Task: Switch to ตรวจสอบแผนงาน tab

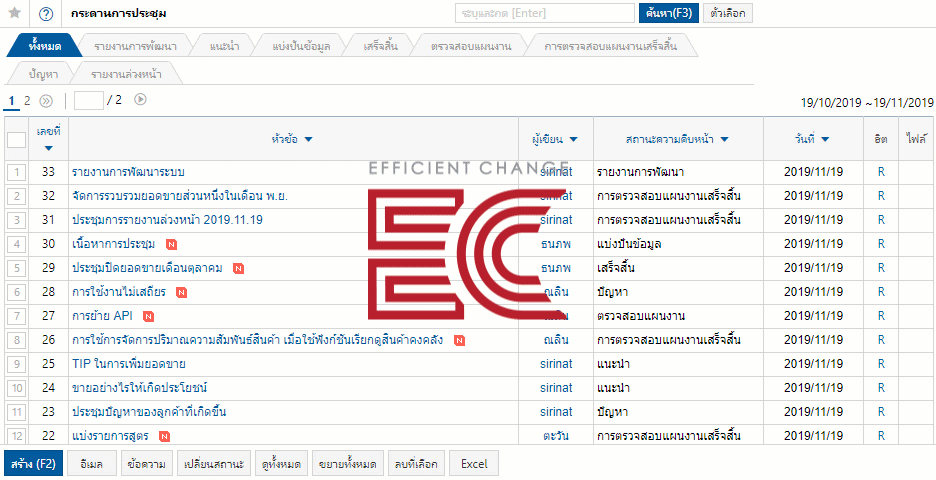Action: click(470, 46)
